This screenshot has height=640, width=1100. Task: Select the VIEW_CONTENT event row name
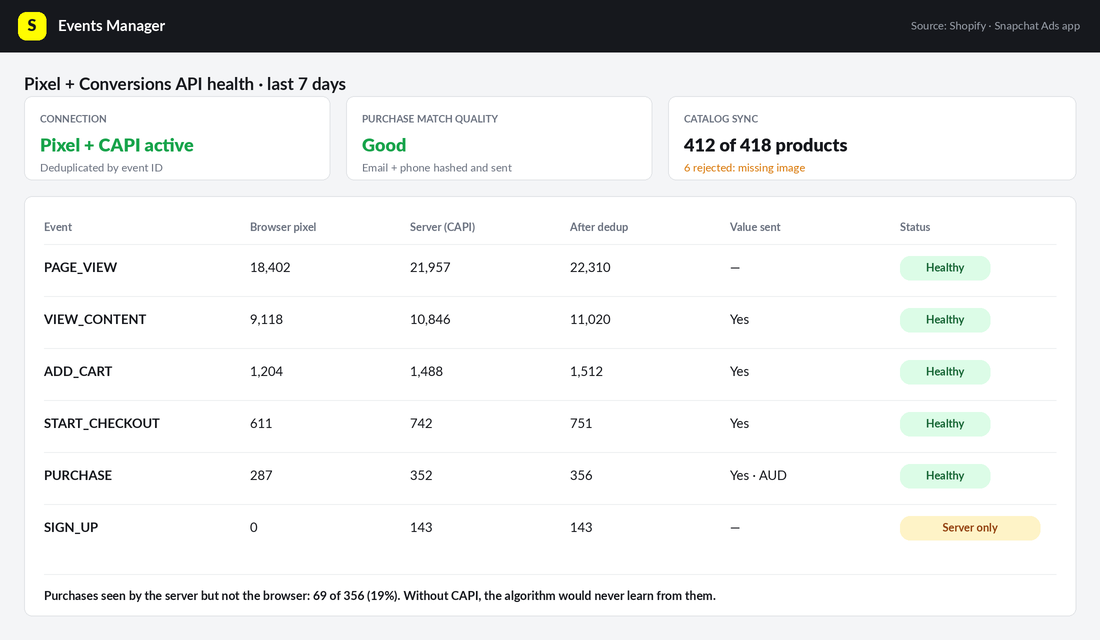(95, 319)
